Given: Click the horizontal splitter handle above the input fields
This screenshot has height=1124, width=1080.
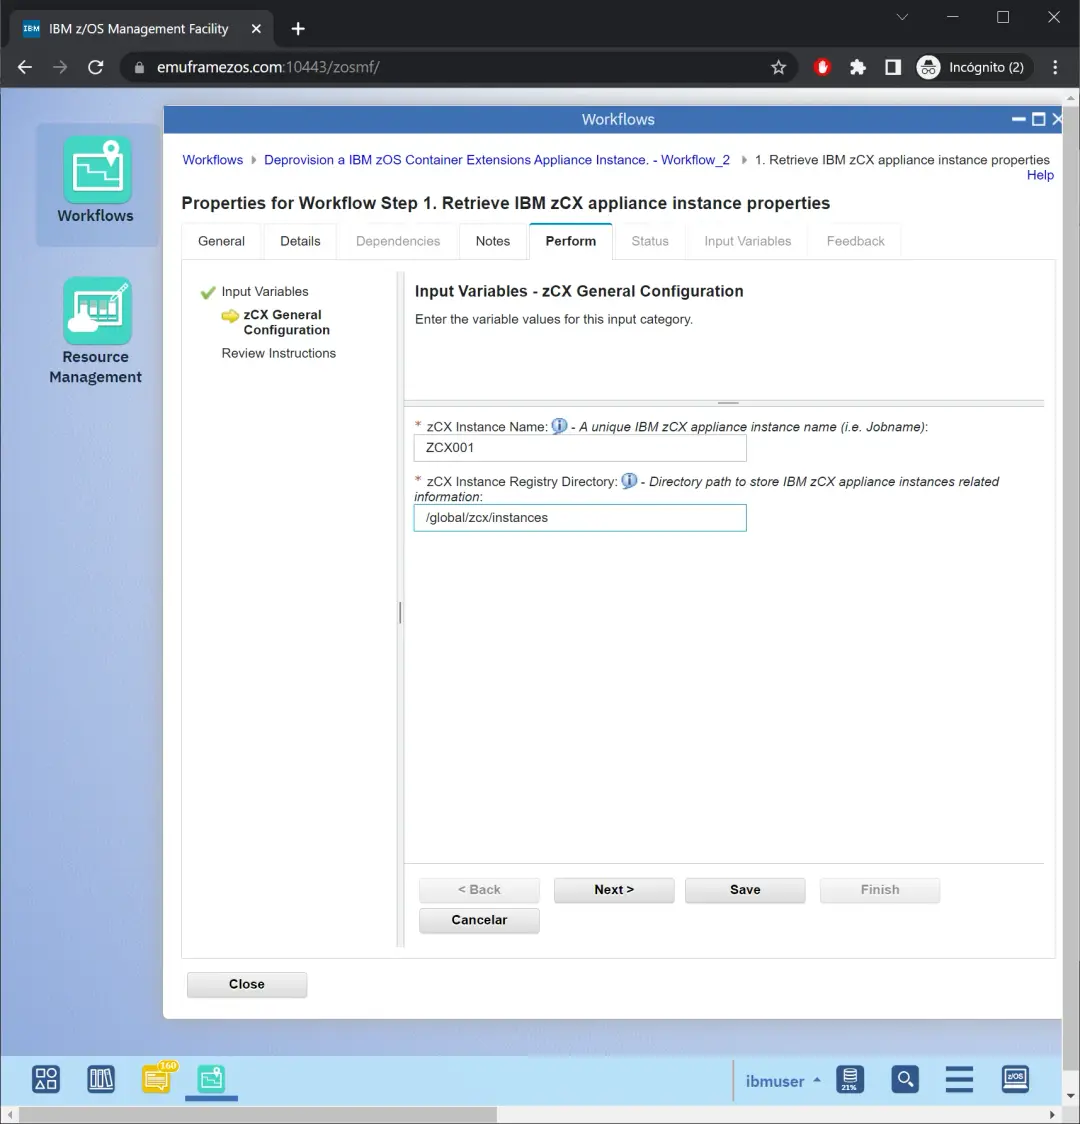Looking at the screenshot, I should tap(727, 403).
